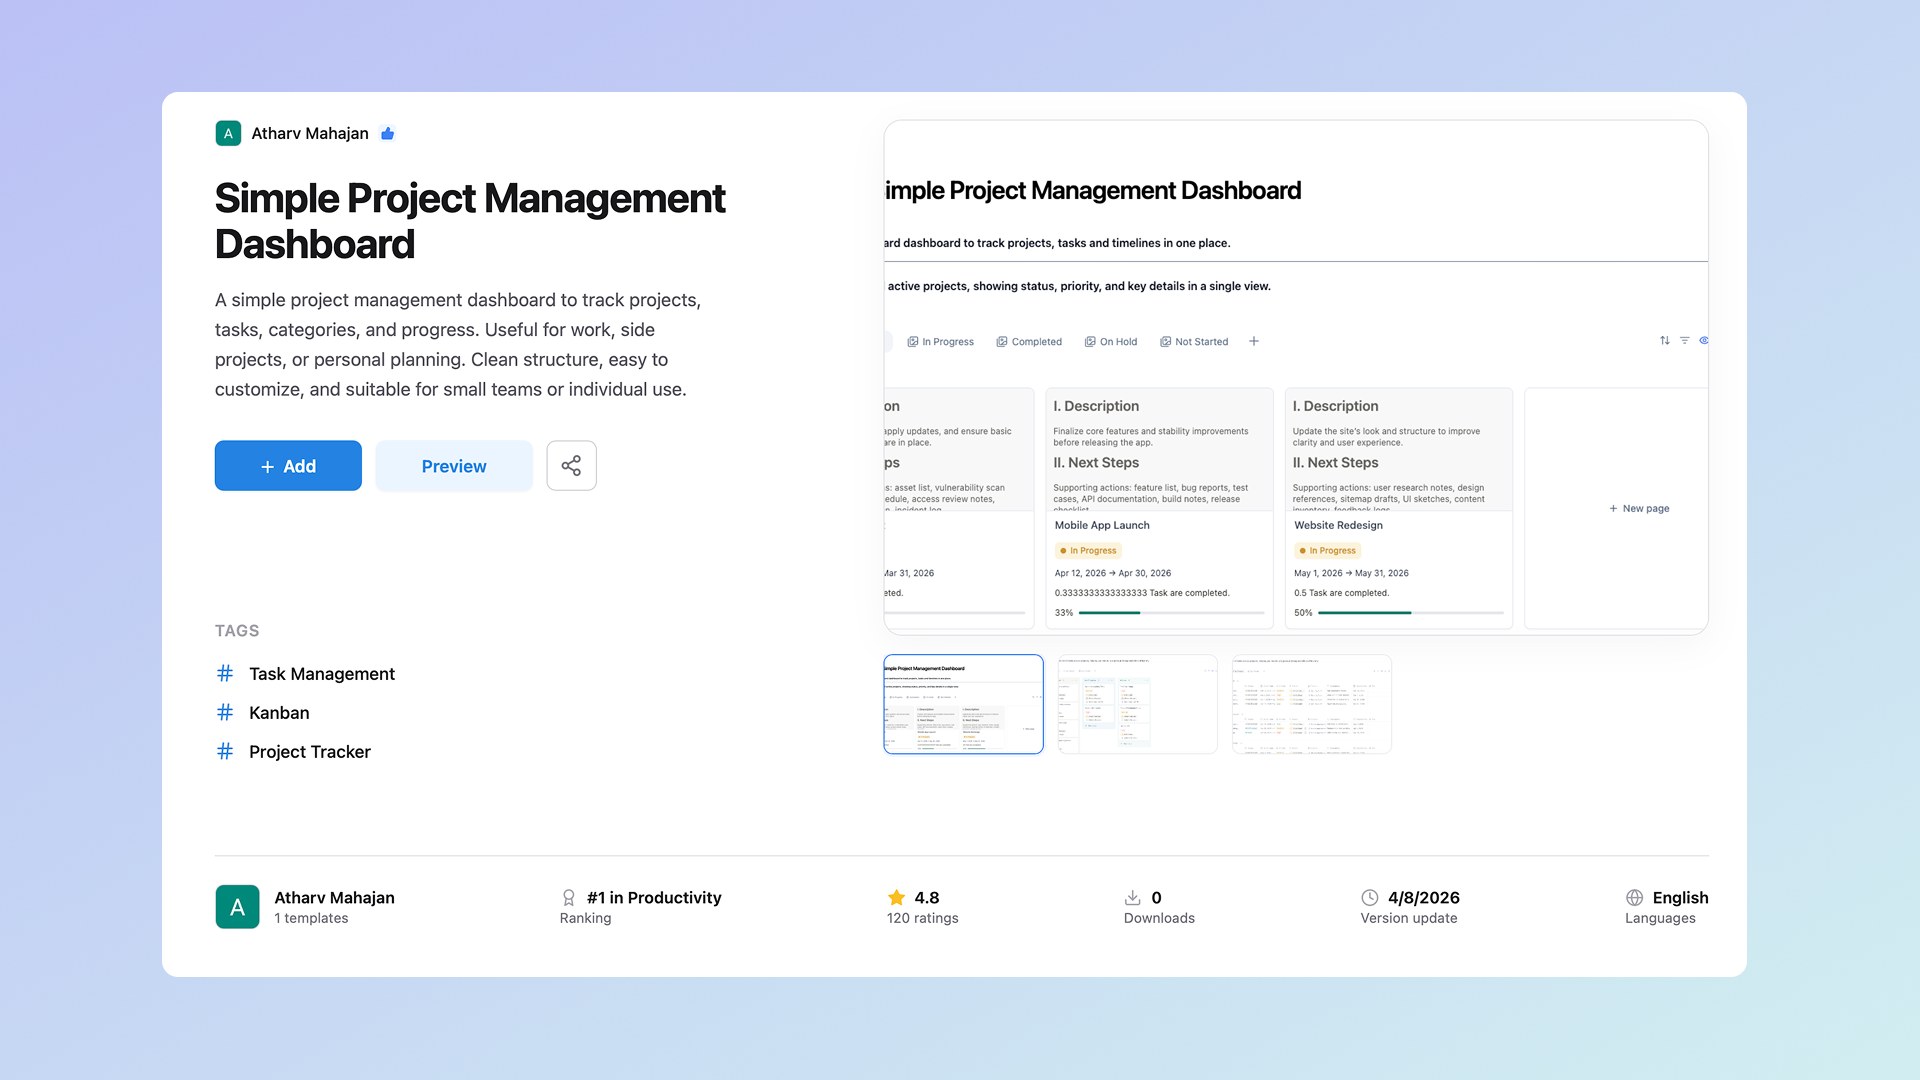The width and height of the screenshot is (1920, 1080).
Task: Click the Preview button
Action: click(x=453, y=466)
